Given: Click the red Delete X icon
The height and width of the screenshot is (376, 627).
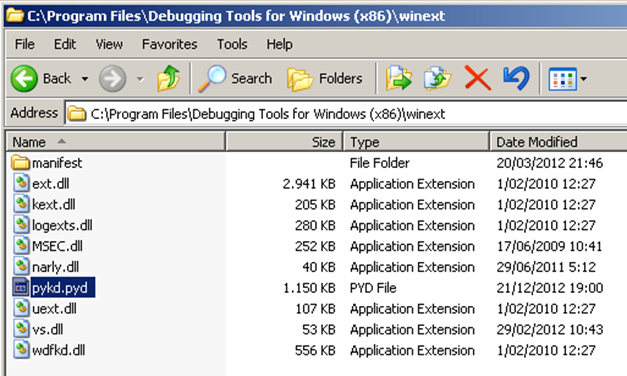Looking at the screenshot, I should pyautogui.click(x=477, y=78).
